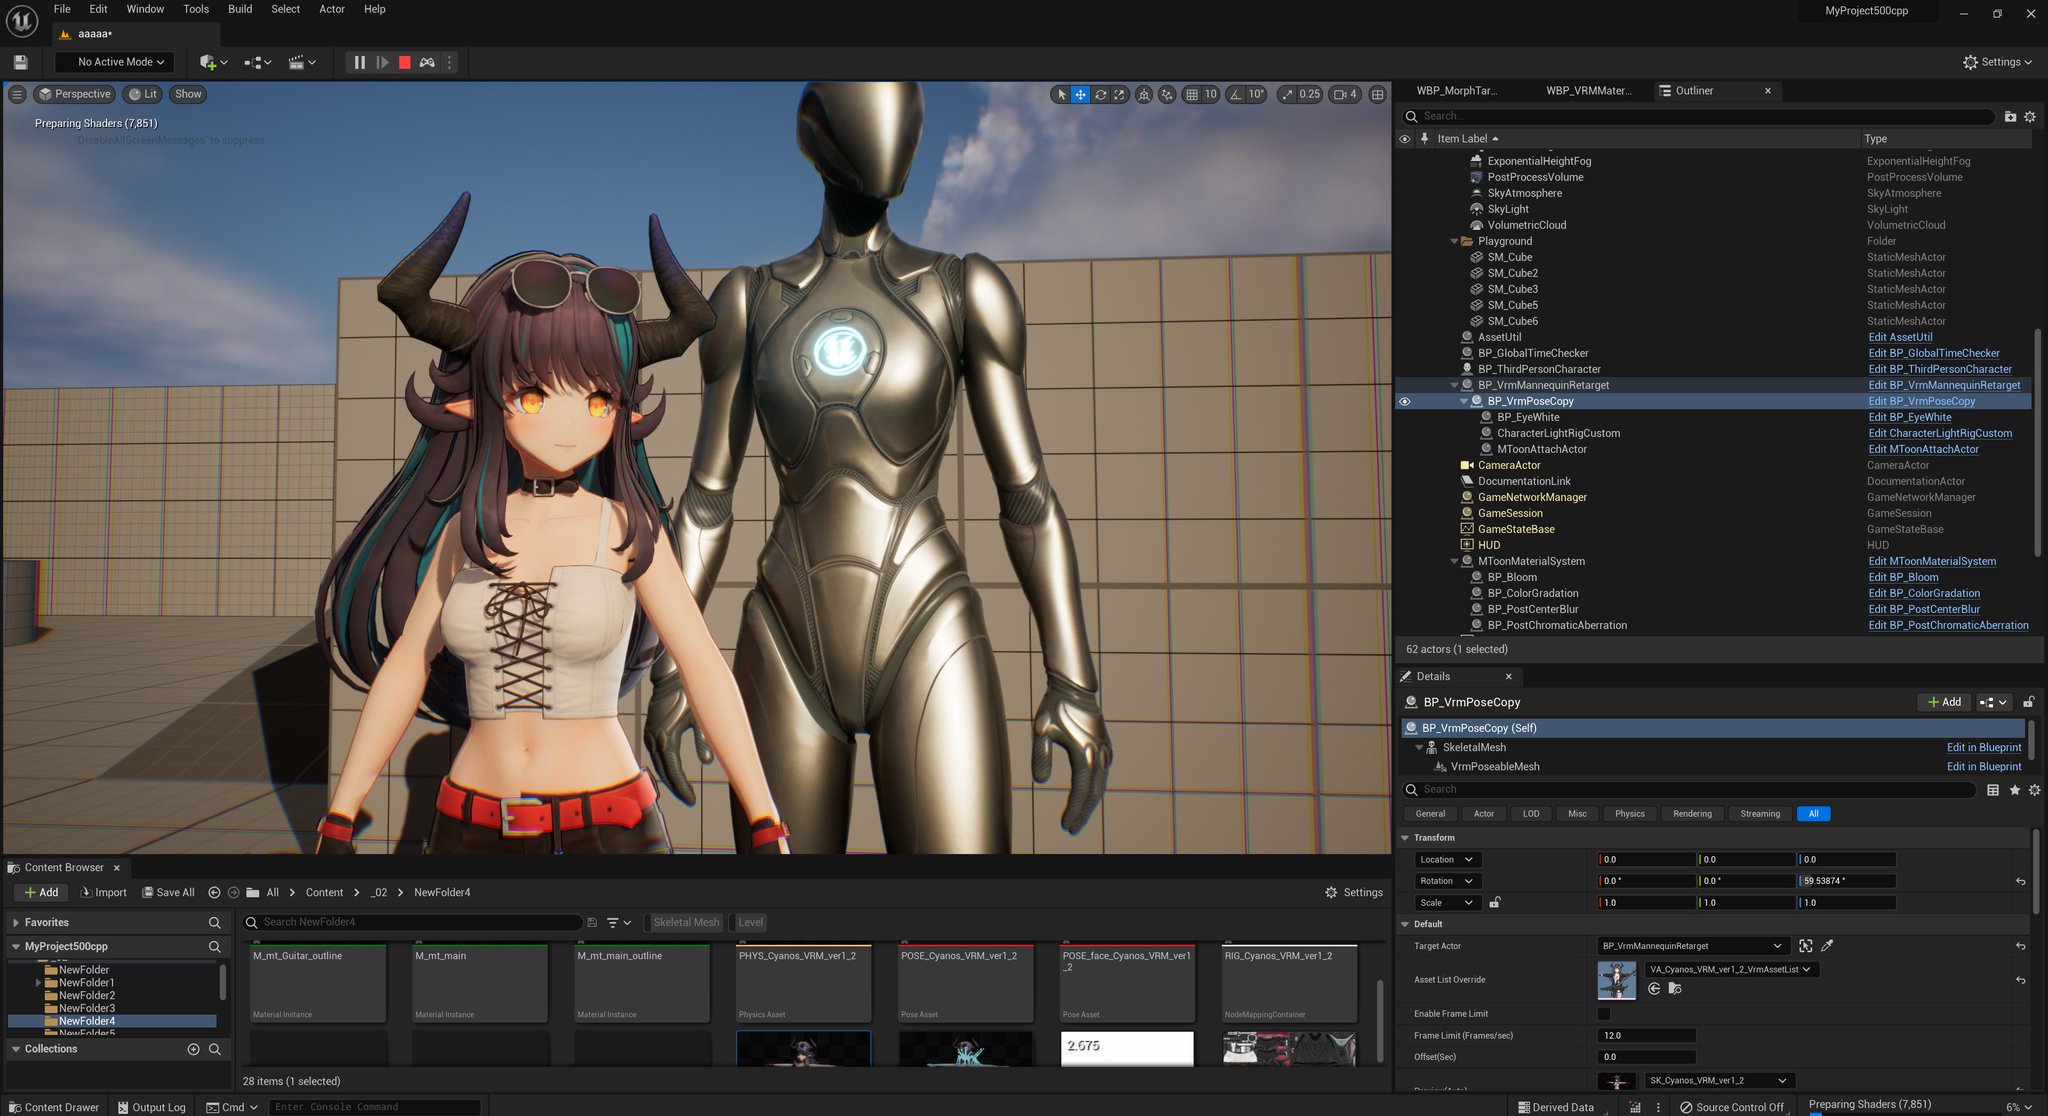Viewport: 2048px width, 1116px height.
Task: Stop the simulation with the red stop icon
Action: click(x=403, y=62)
